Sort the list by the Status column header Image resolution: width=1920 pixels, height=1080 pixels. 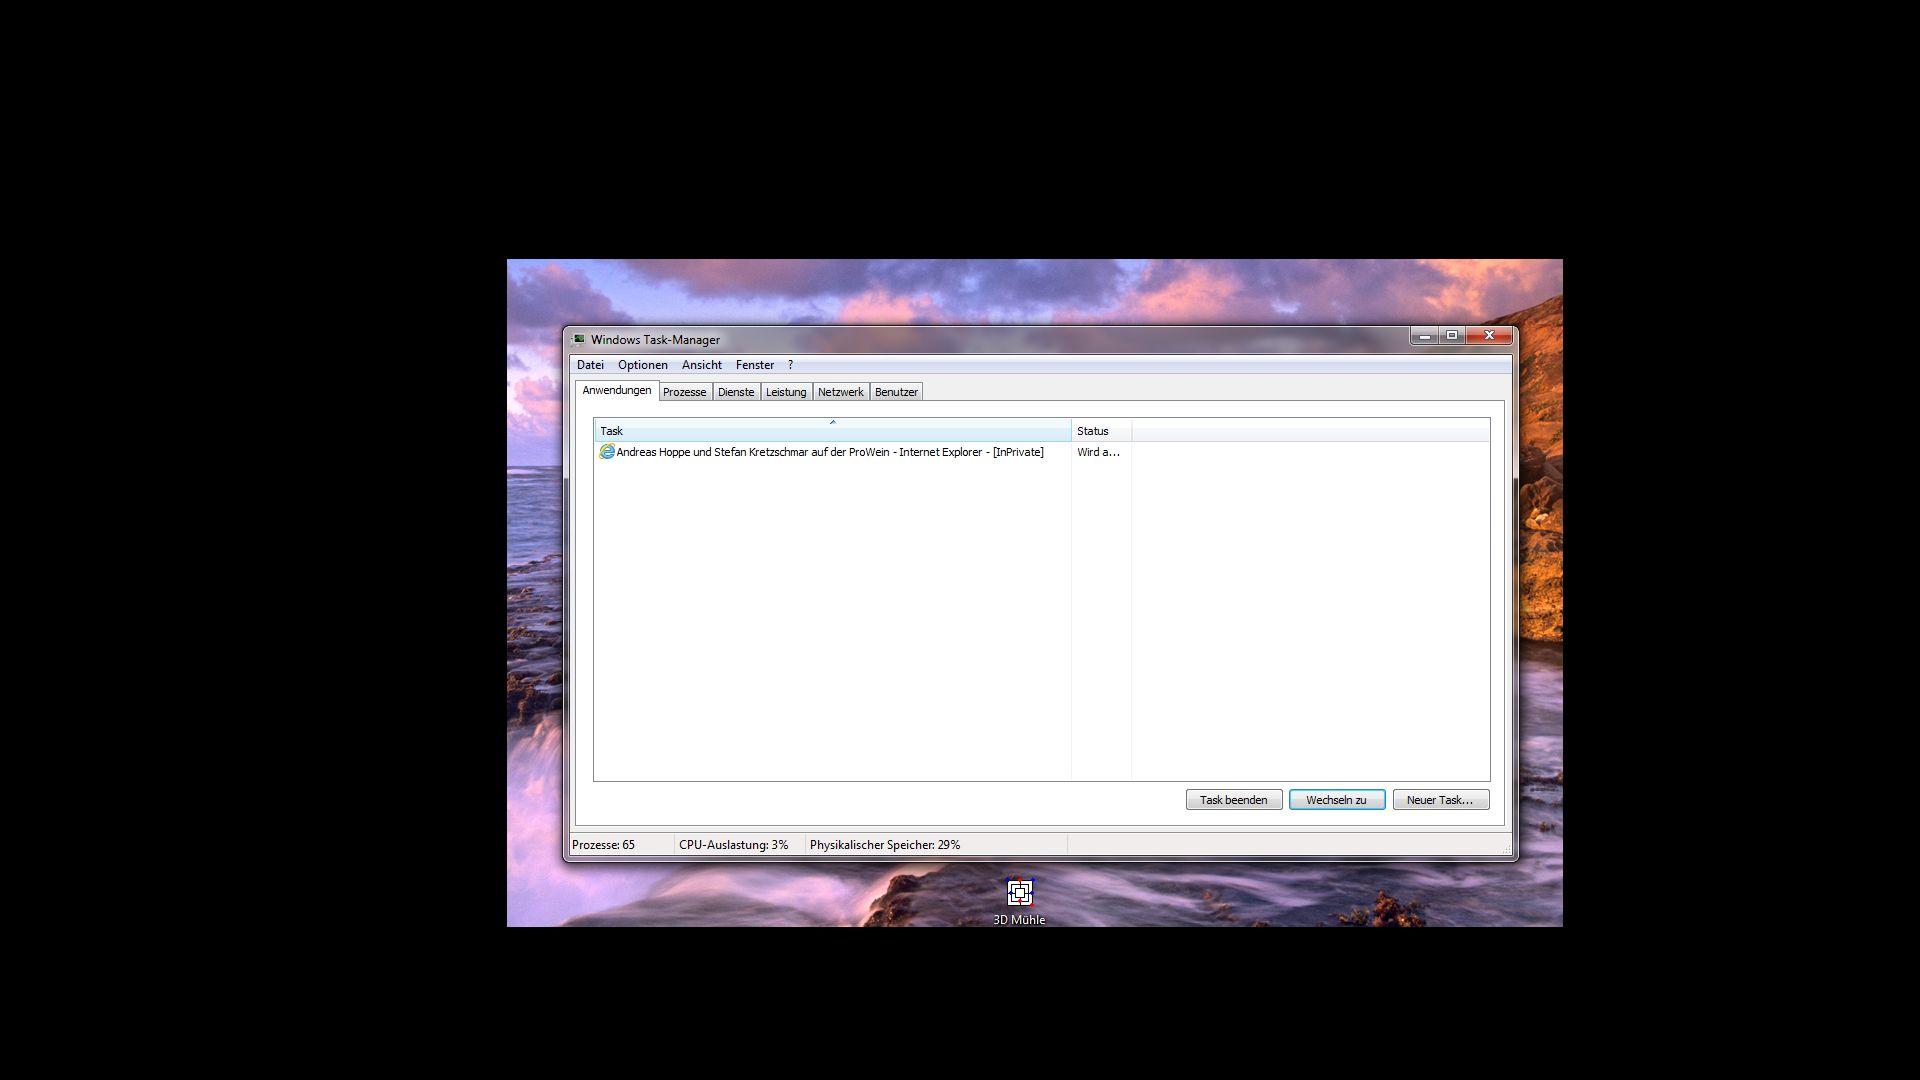(x=1099, y=431)
